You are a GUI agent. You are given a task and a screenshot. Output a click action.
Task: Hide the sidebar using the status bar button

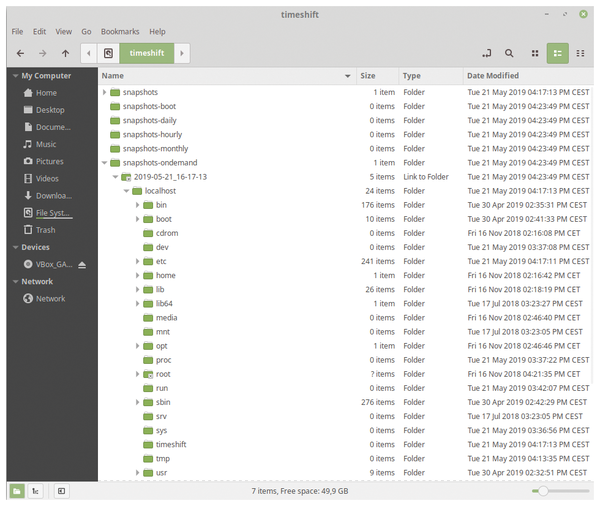click(x=61, y=491)
